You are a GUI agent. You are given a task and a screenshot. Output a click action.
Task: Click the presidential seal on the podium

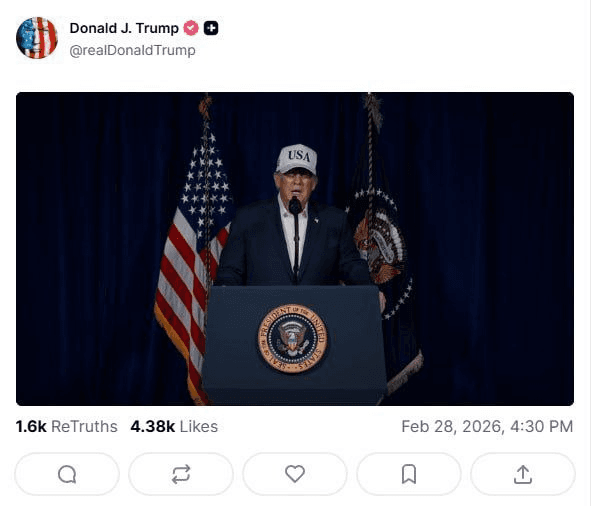coord(293,338)
